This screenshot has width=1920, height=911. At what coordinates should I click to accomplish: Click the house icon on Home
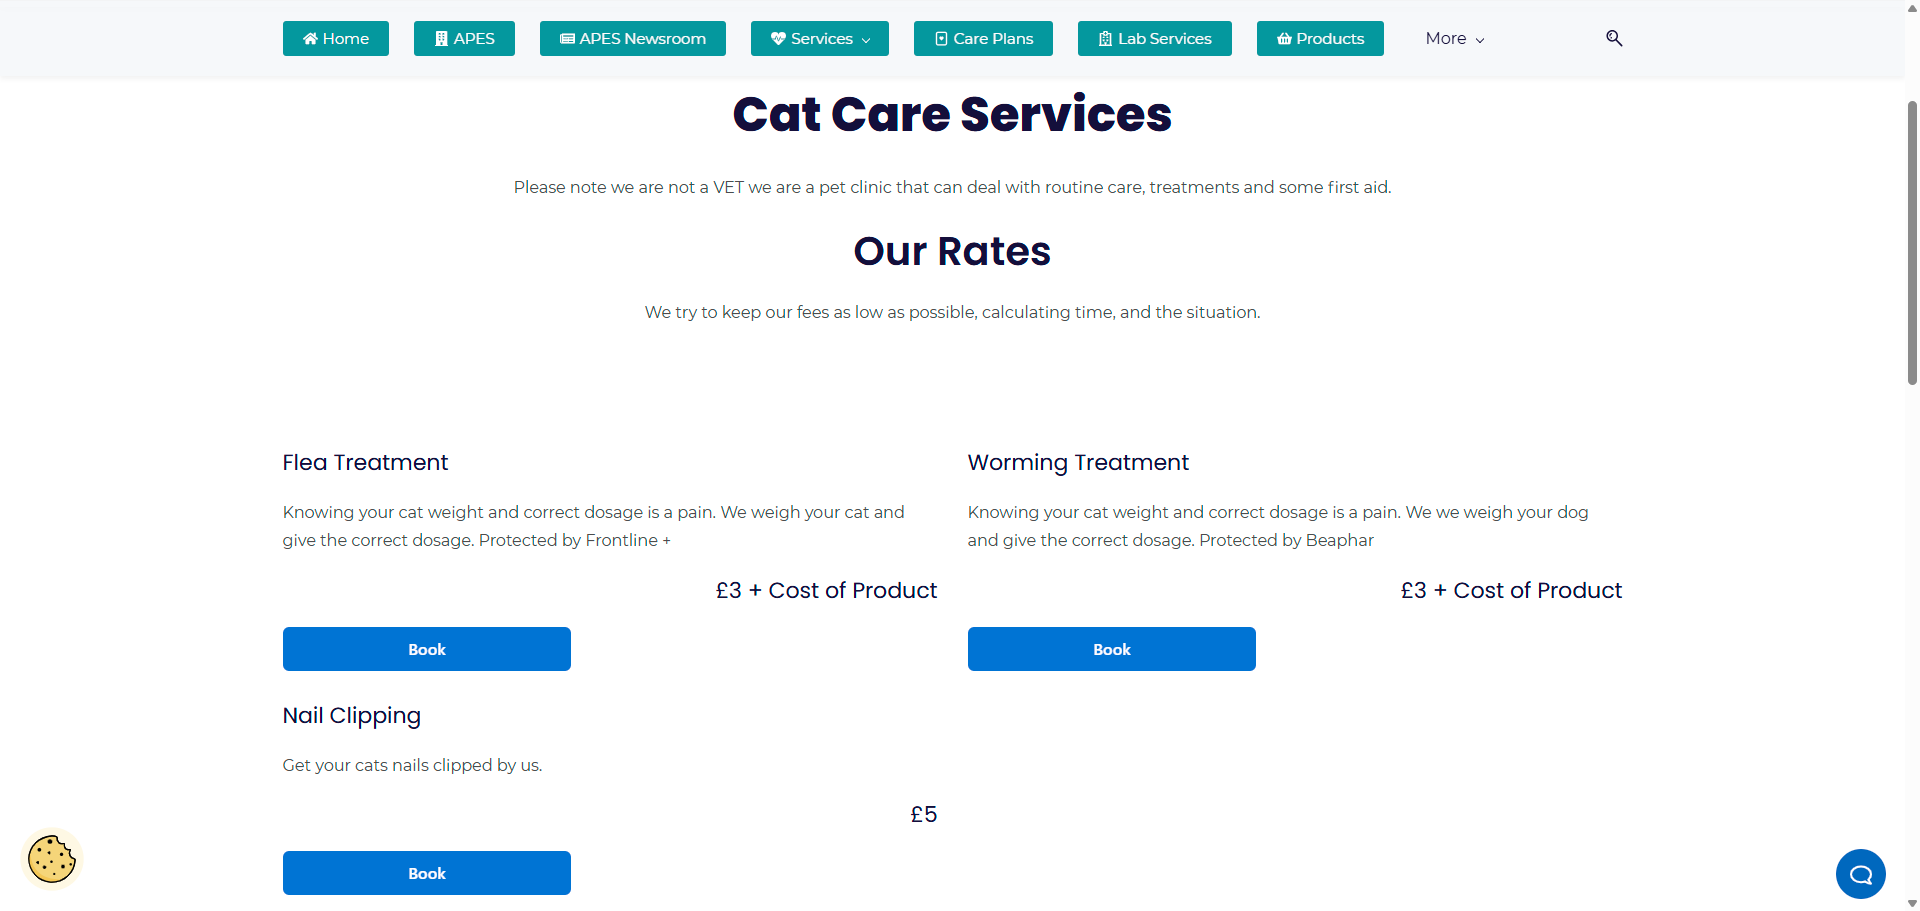click(x=310, y=39)
